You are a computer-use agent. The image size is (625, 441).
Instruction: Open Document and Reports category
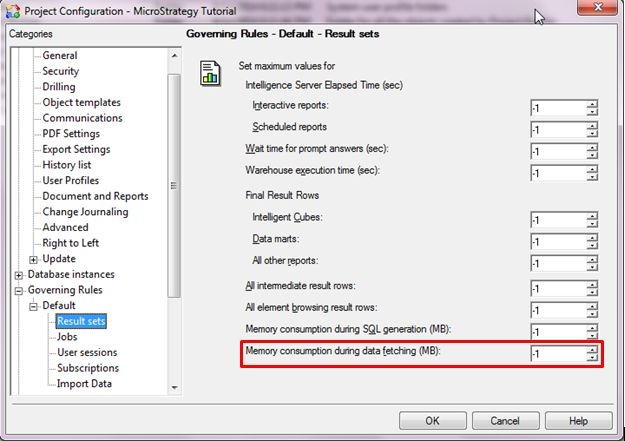point(95,196)
